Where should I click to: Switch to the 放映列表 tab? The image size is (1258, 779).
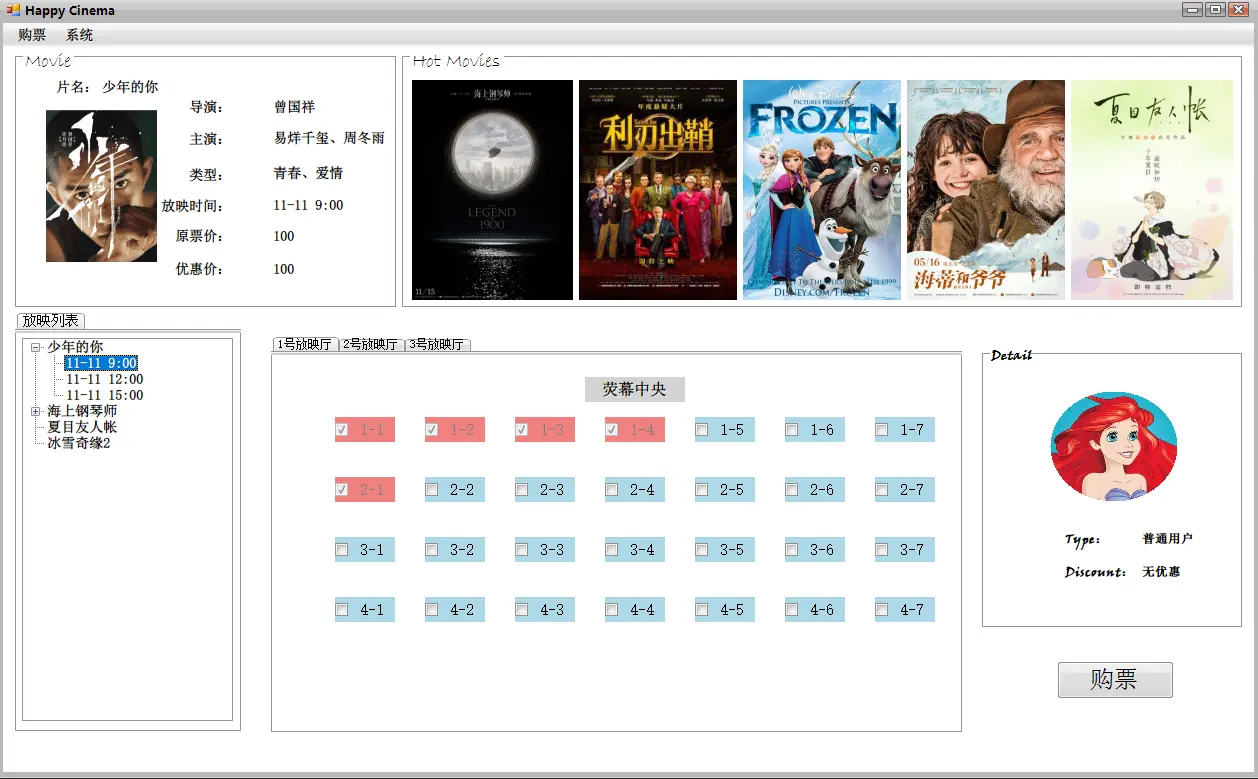click(51, 321)
